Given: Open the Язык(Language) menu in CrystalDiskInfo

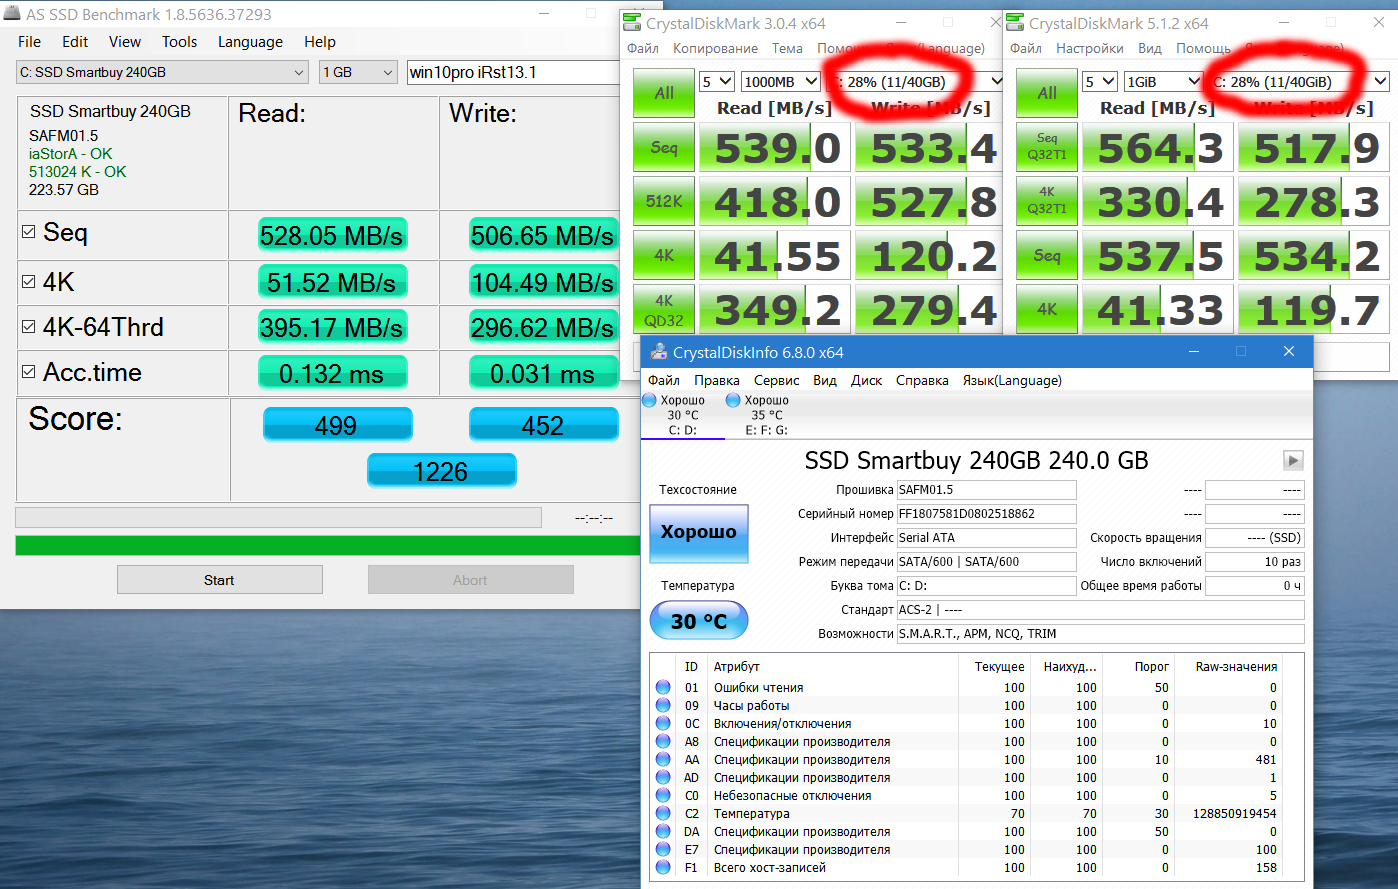Looking at the screenshot, I should (1012, 380).
